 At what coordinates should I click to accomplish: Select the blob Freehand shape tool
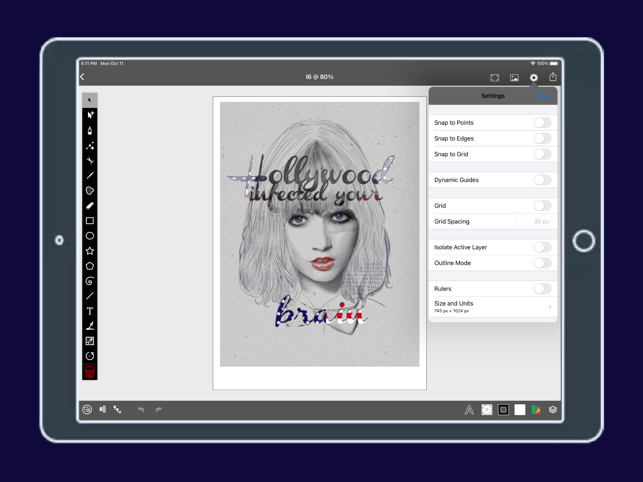click(90, 191)
